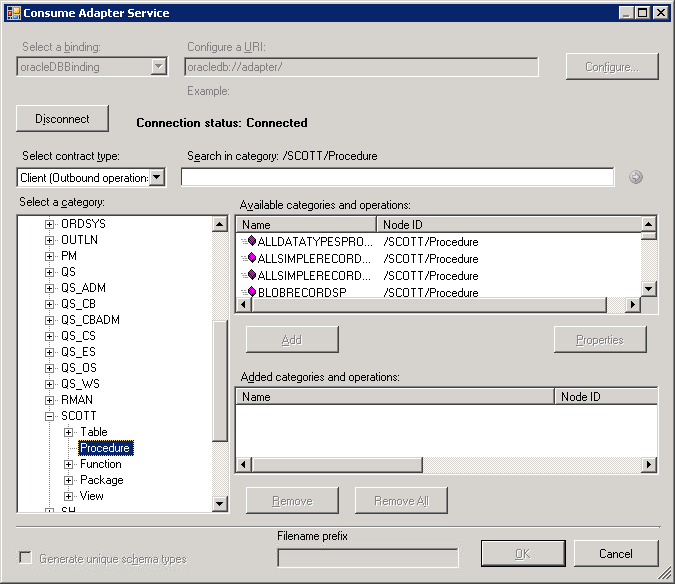
Task: Click the ALLDATATYPESPRO procedure icon
Action: 252,241
